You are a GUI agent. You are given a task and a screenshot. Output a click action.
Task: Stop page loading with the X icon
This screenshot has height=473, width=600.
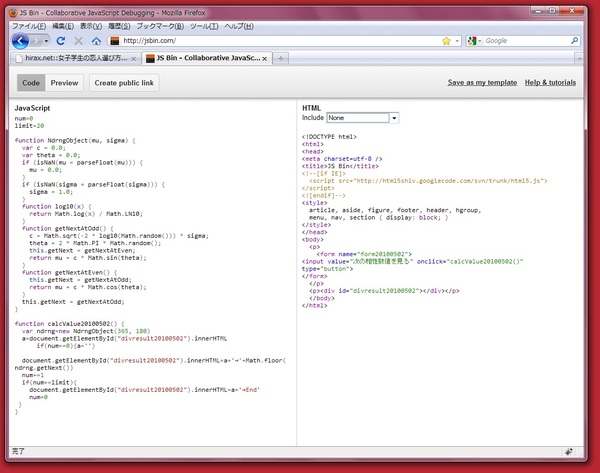tap(78, 41)
